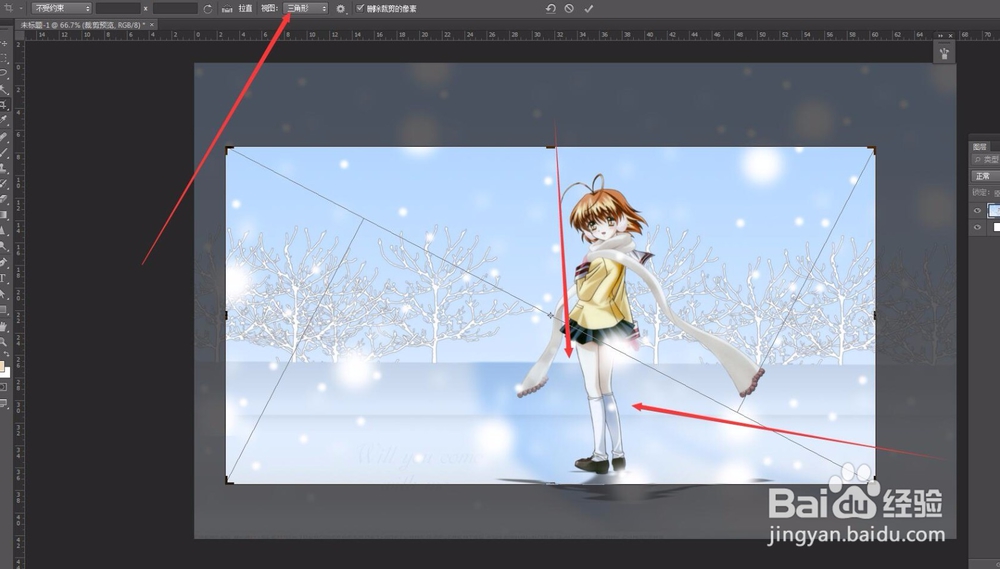Select the Zoom tool in toolbar
The width and height of the screenshot is (1000, 569).
tap(4, 341)
